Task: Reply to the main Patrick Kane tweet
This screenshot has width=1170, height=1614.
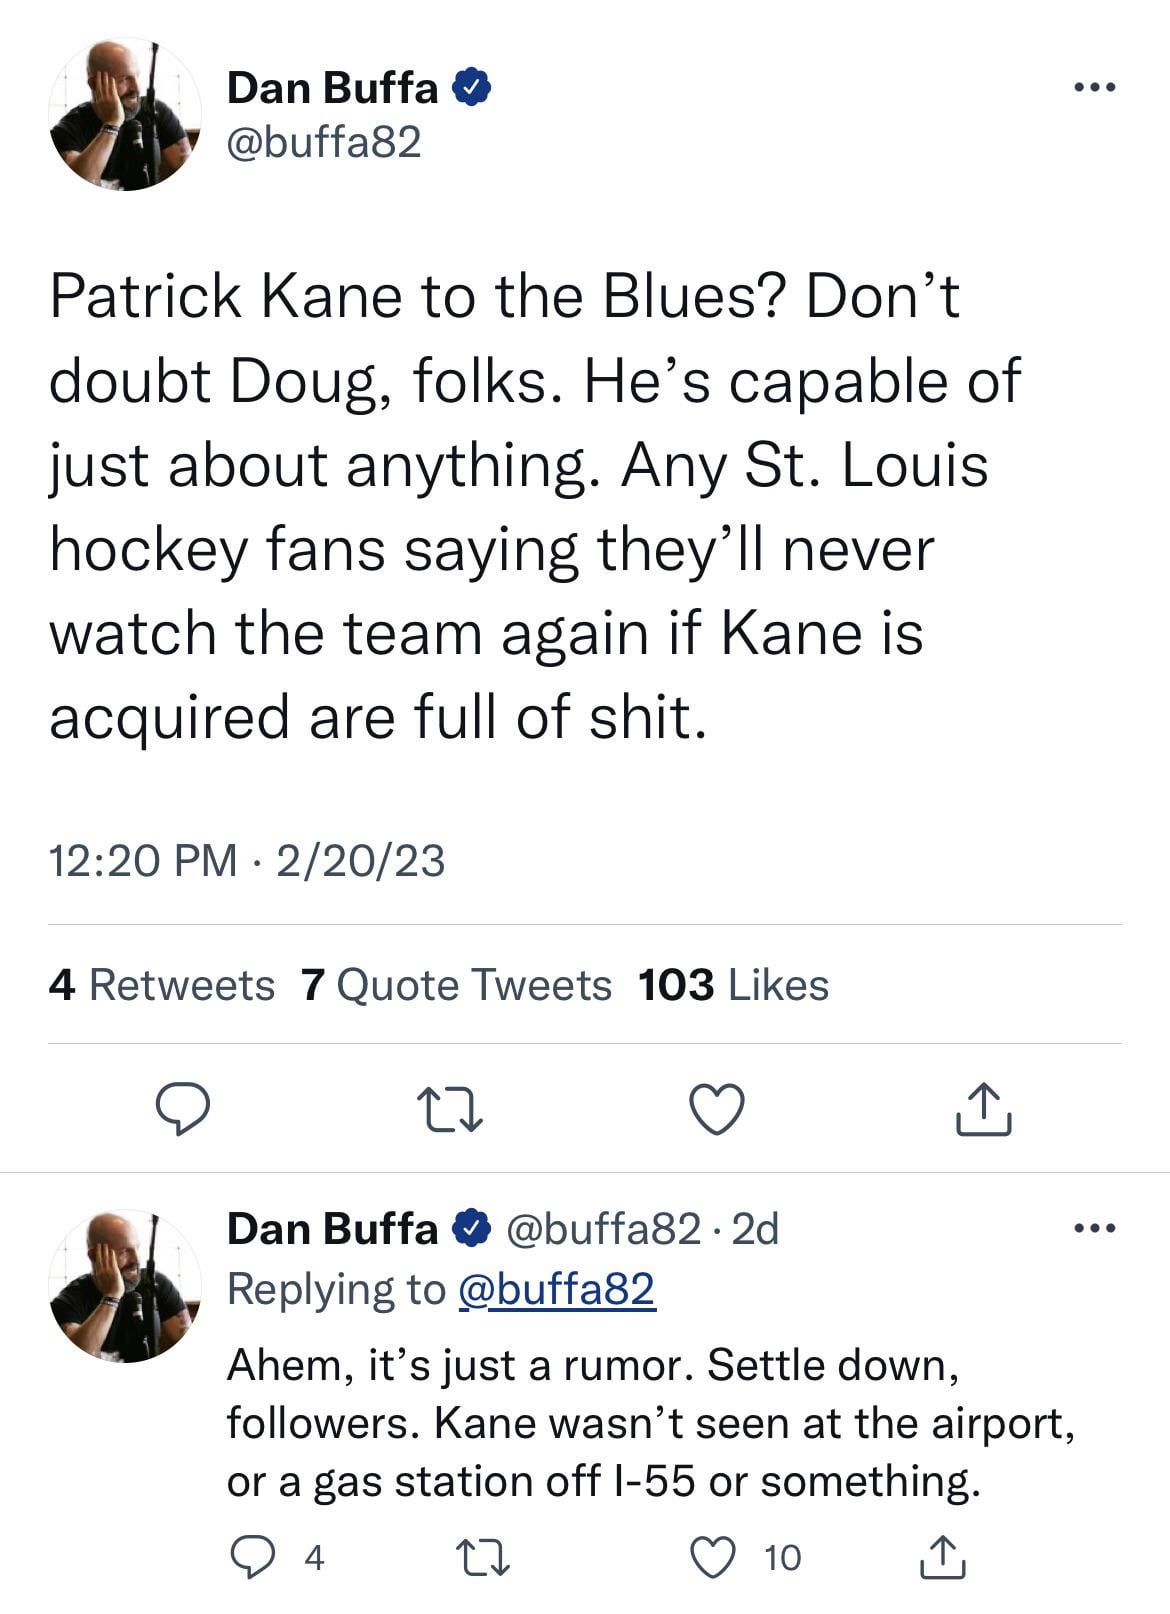Action: (184, 1109)
